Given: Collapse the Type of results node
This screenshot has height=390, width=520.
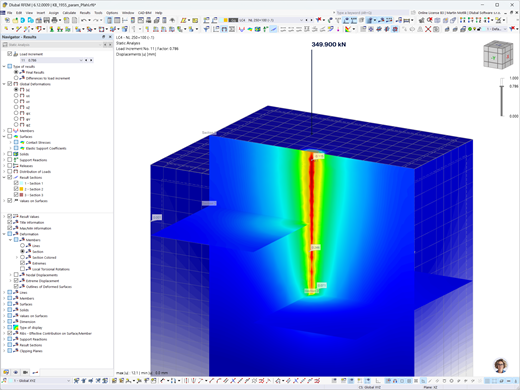Looking at the screenshot, I should 4,66.
